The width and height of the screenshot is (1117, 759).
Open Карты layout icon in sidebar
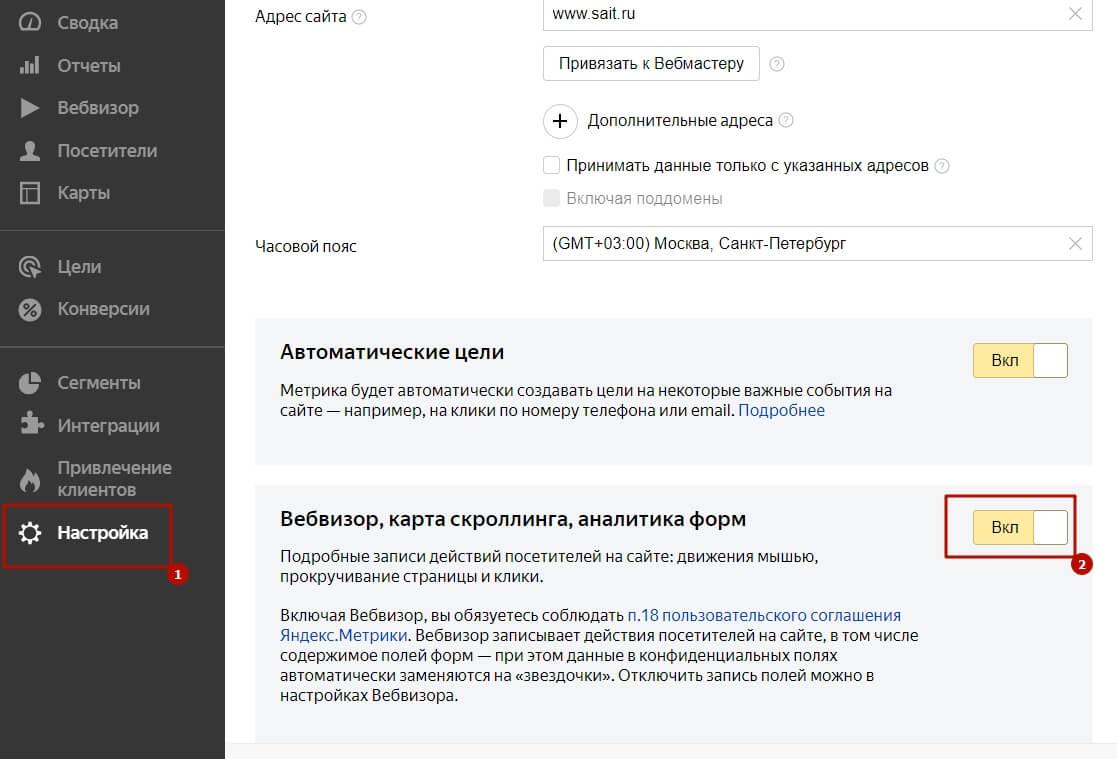(x=29, y=192)
